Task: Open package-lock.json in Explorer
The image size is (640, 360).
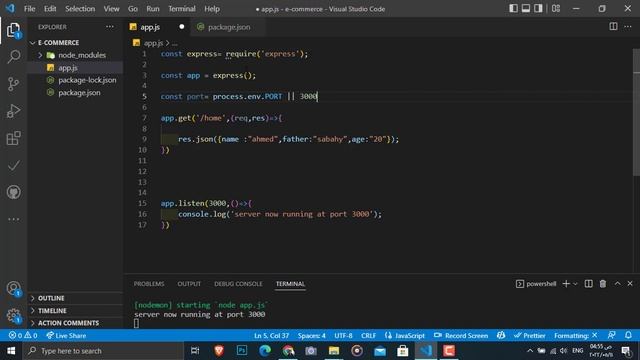Action: click(76, 80)
